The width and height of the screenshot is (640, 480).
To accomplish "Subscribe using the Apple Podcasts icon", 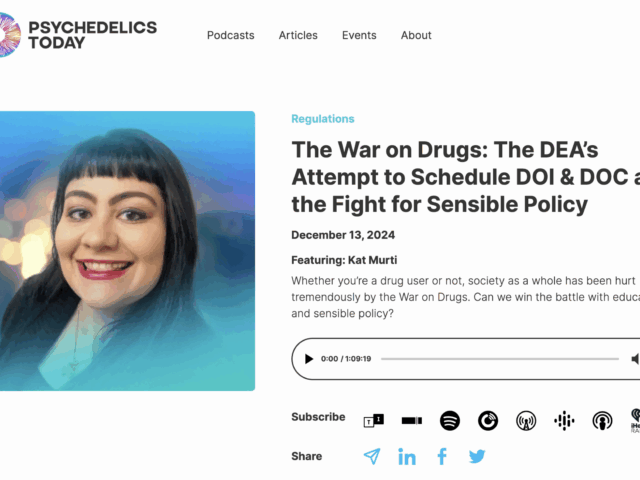I will (x=602, y=421).
